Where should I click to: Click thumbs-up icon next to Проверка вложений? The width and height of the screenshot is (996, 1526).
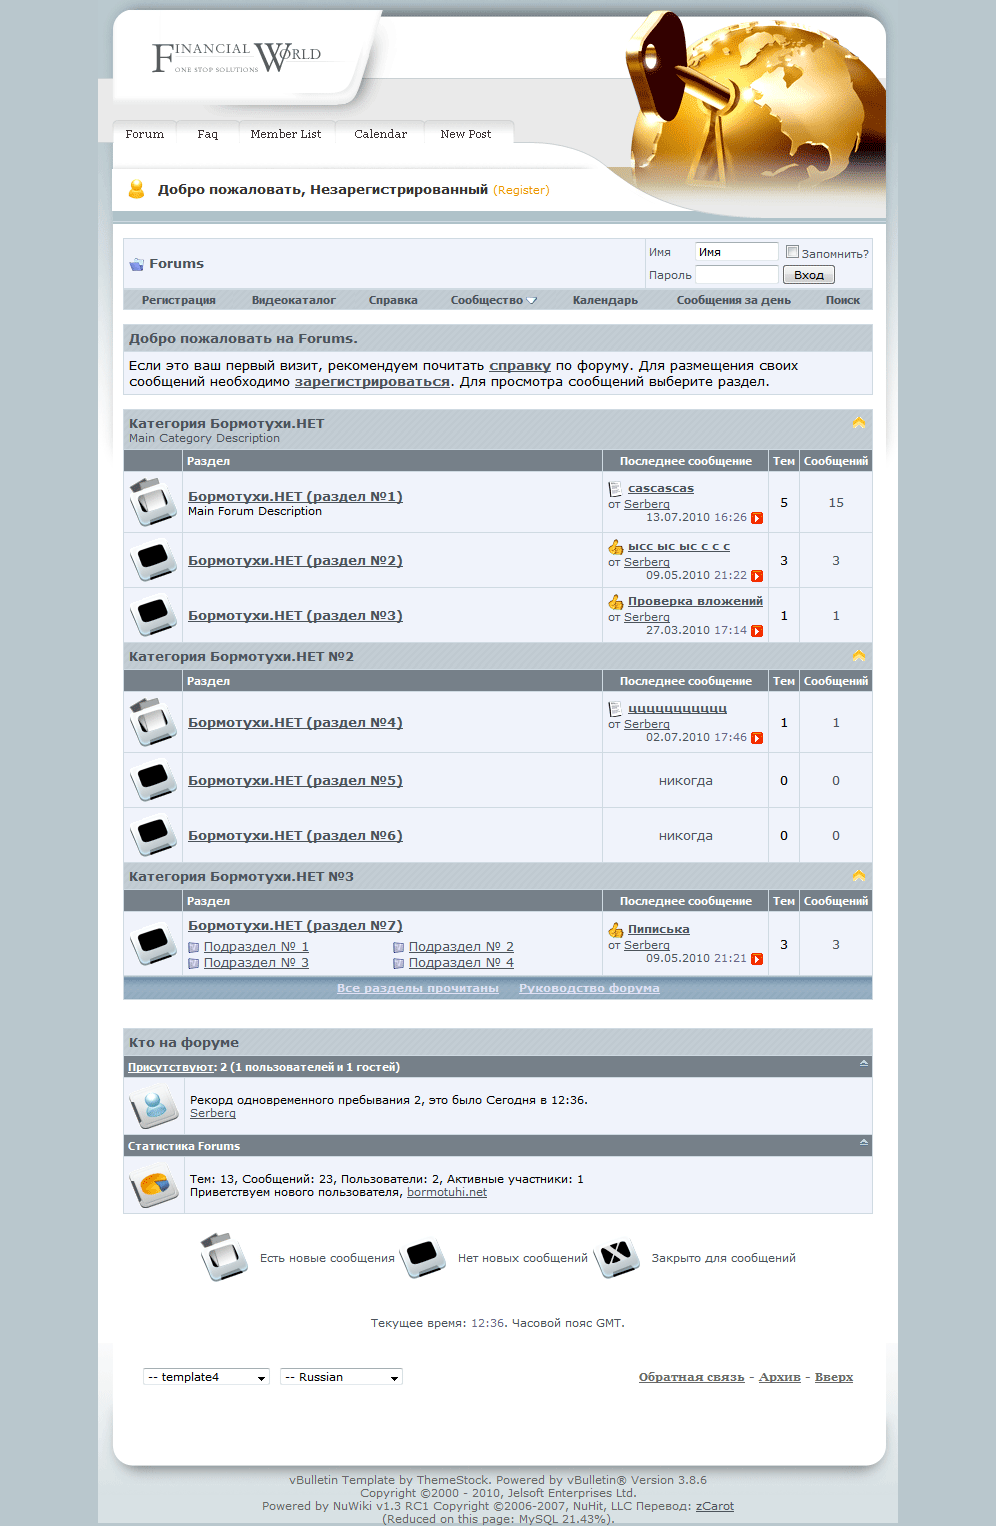(x=616, y=602)
